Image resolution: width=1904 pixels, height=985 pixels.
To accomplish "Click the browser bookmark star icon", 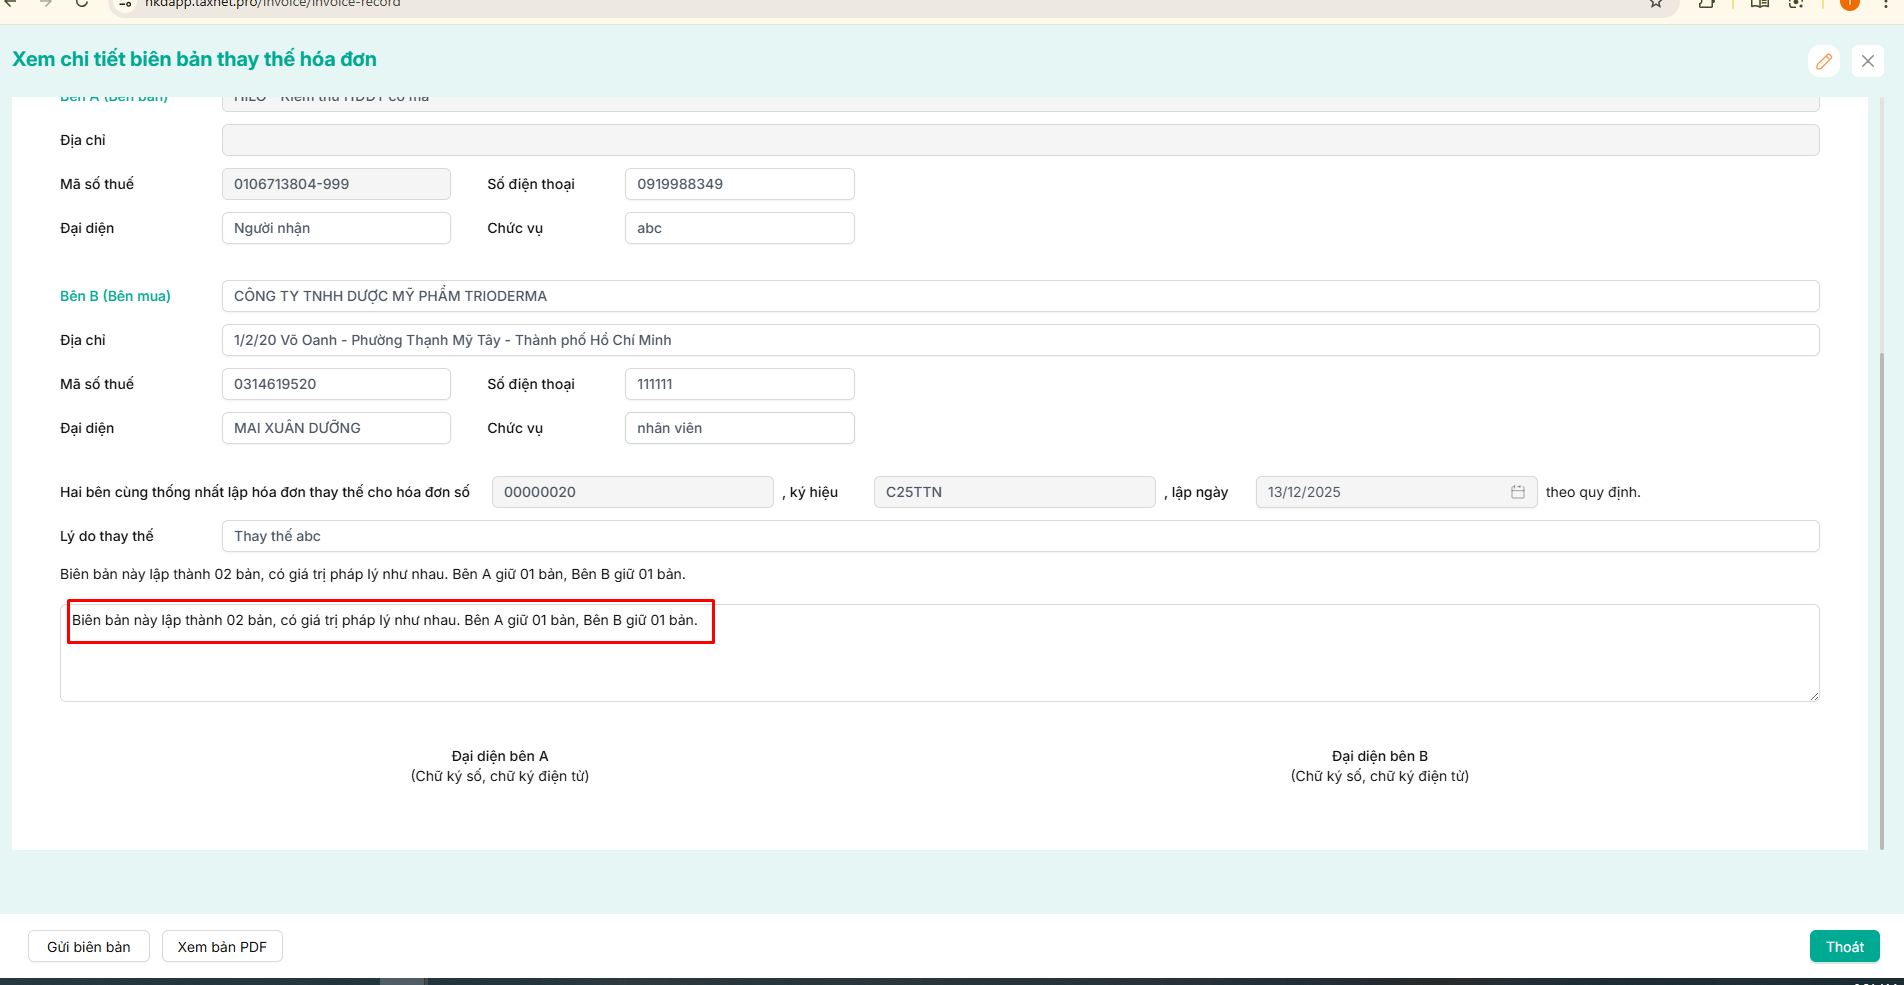I will pos(1656,4).
